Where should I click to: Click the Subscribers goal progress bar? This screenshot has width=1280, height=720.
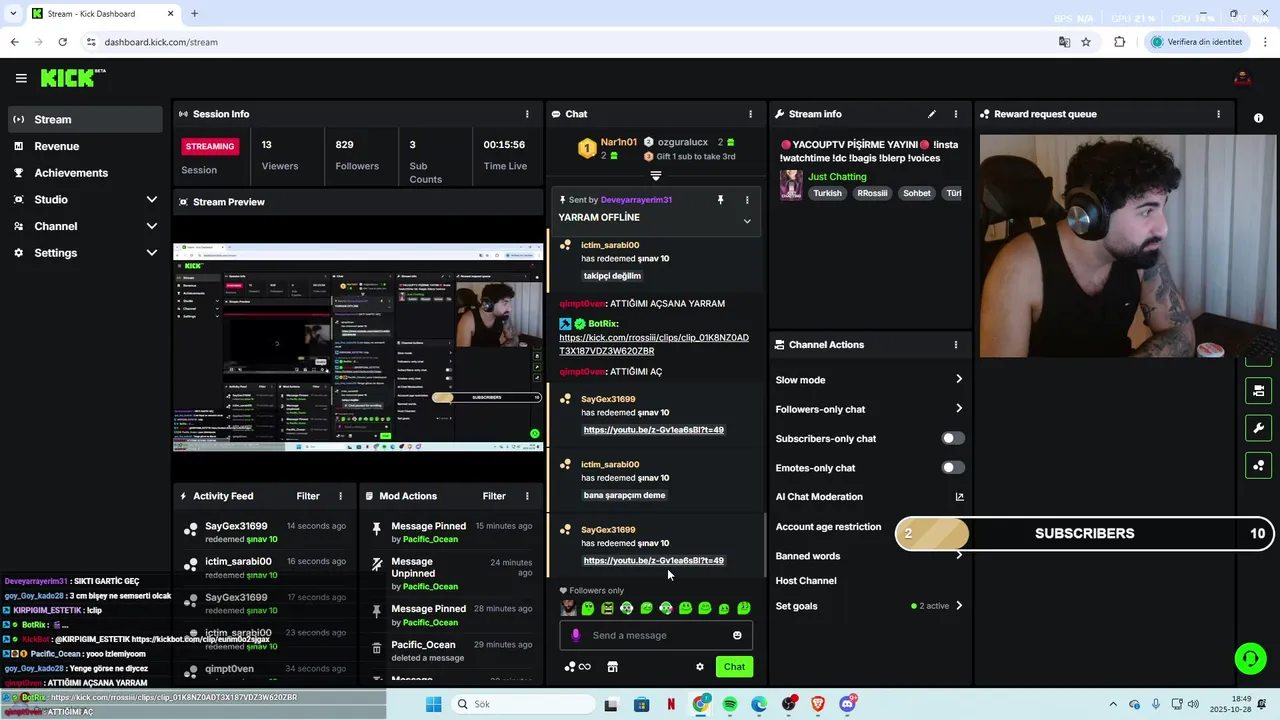click(x=1087, y=534)
